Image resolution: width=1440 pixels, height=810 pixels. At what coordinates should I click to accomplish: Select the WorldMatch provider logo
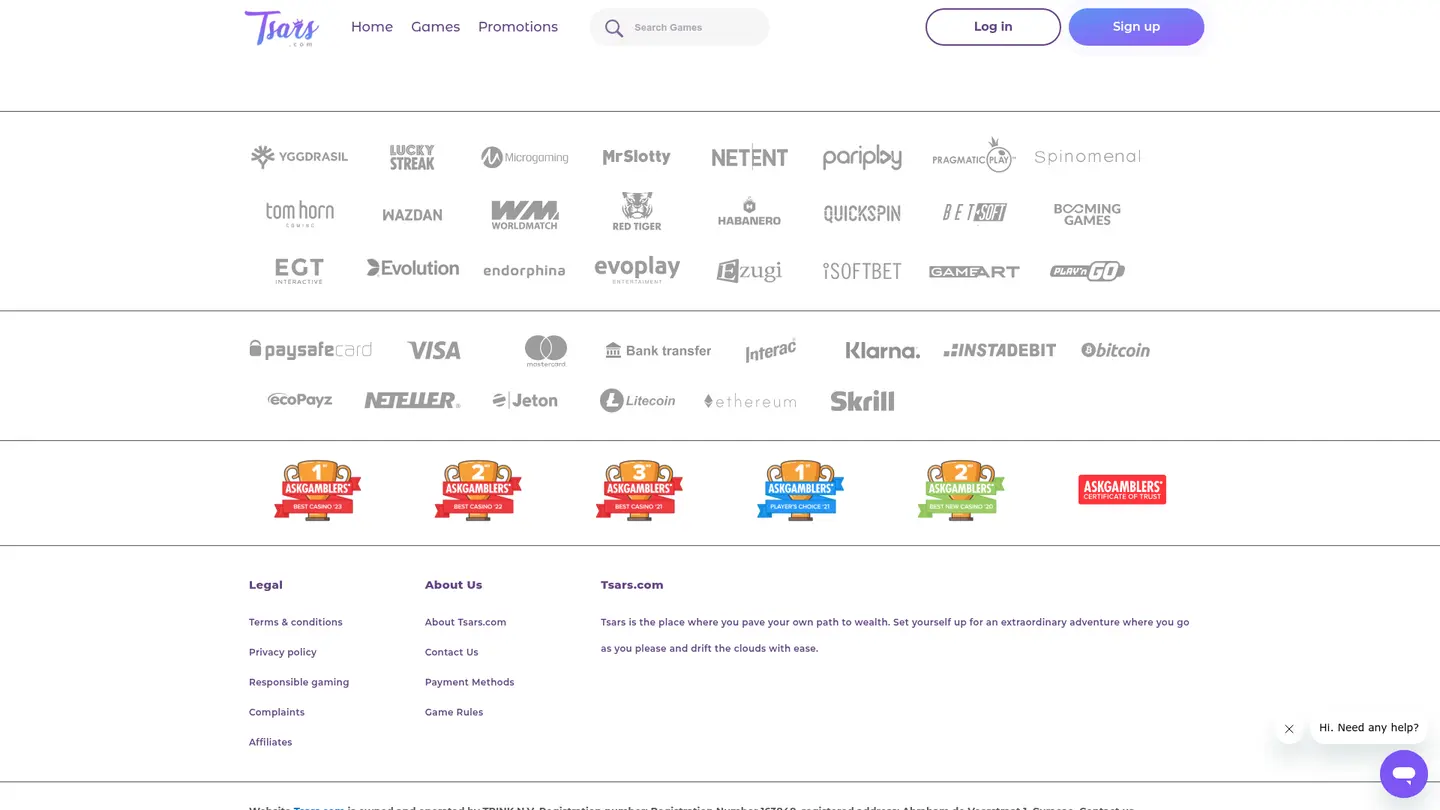[524, 214]
